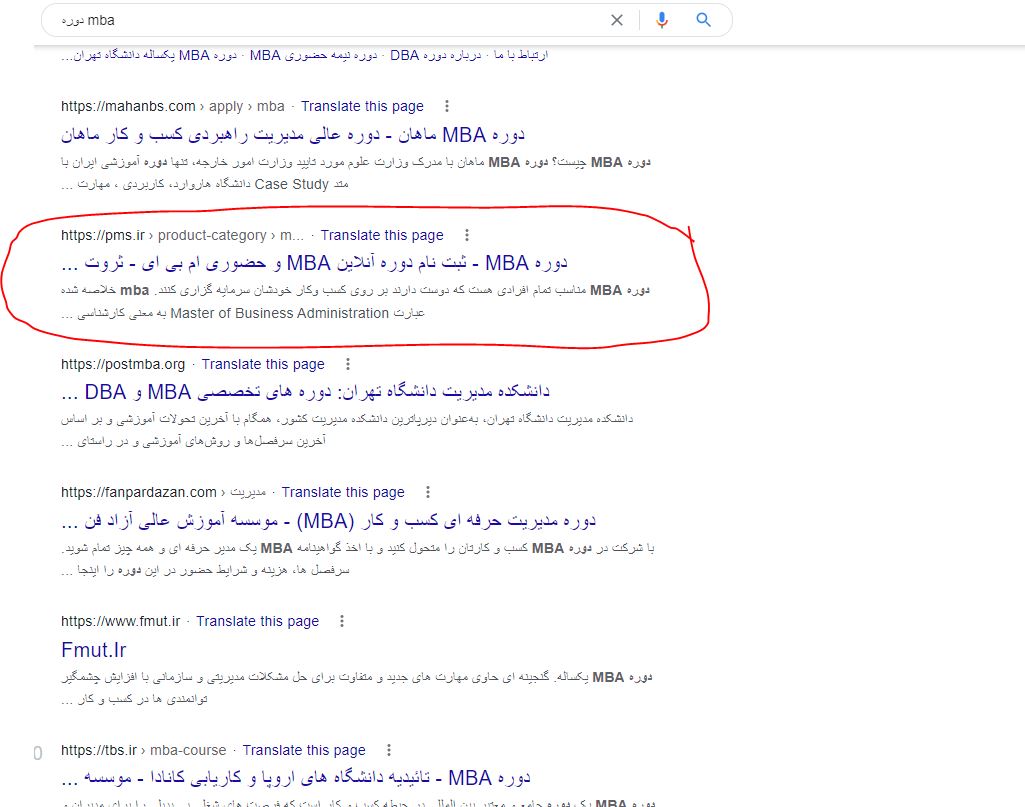This screenshot has height=807, width=1025.
Task: Click snippet text Master of Business Administration
Action: tap(280, 314)
